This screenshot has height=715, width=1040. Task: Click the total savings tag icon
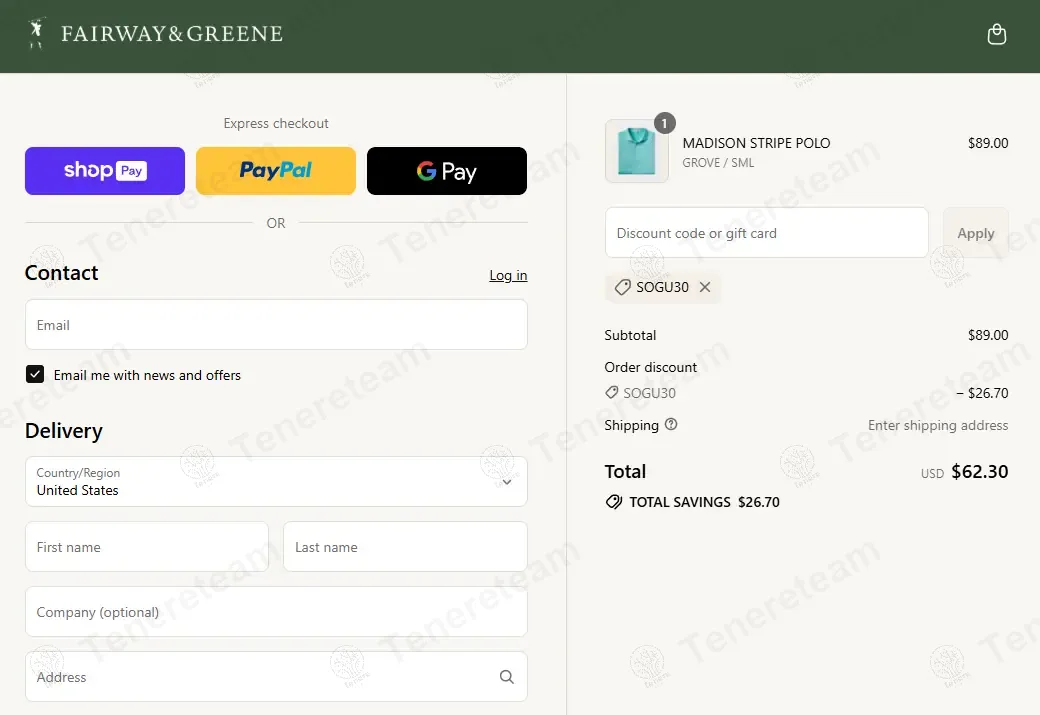614,502
